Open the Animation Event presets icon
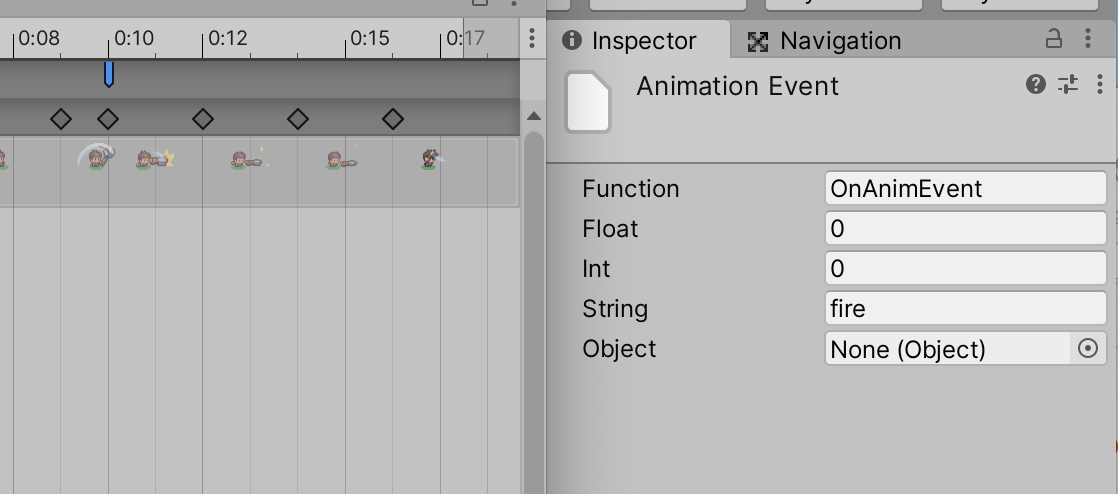1118x494 pixels. 1068,84
